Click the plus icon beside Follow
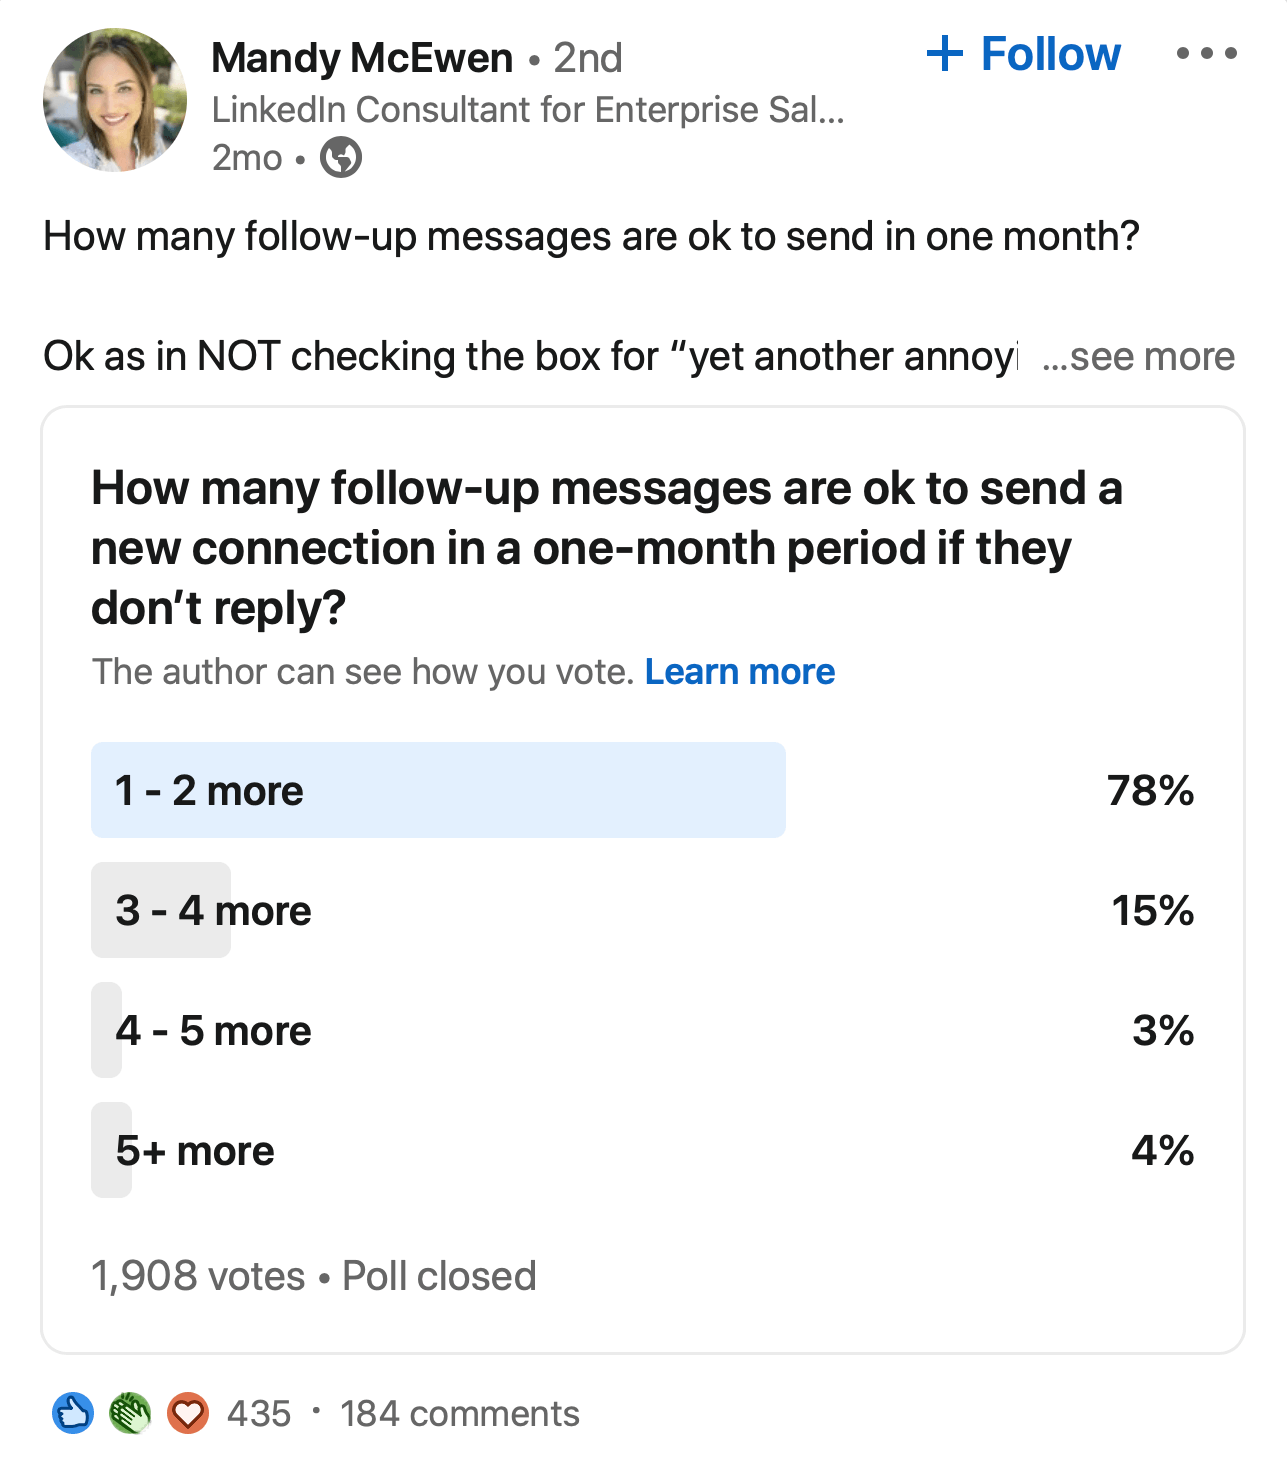 945,54
